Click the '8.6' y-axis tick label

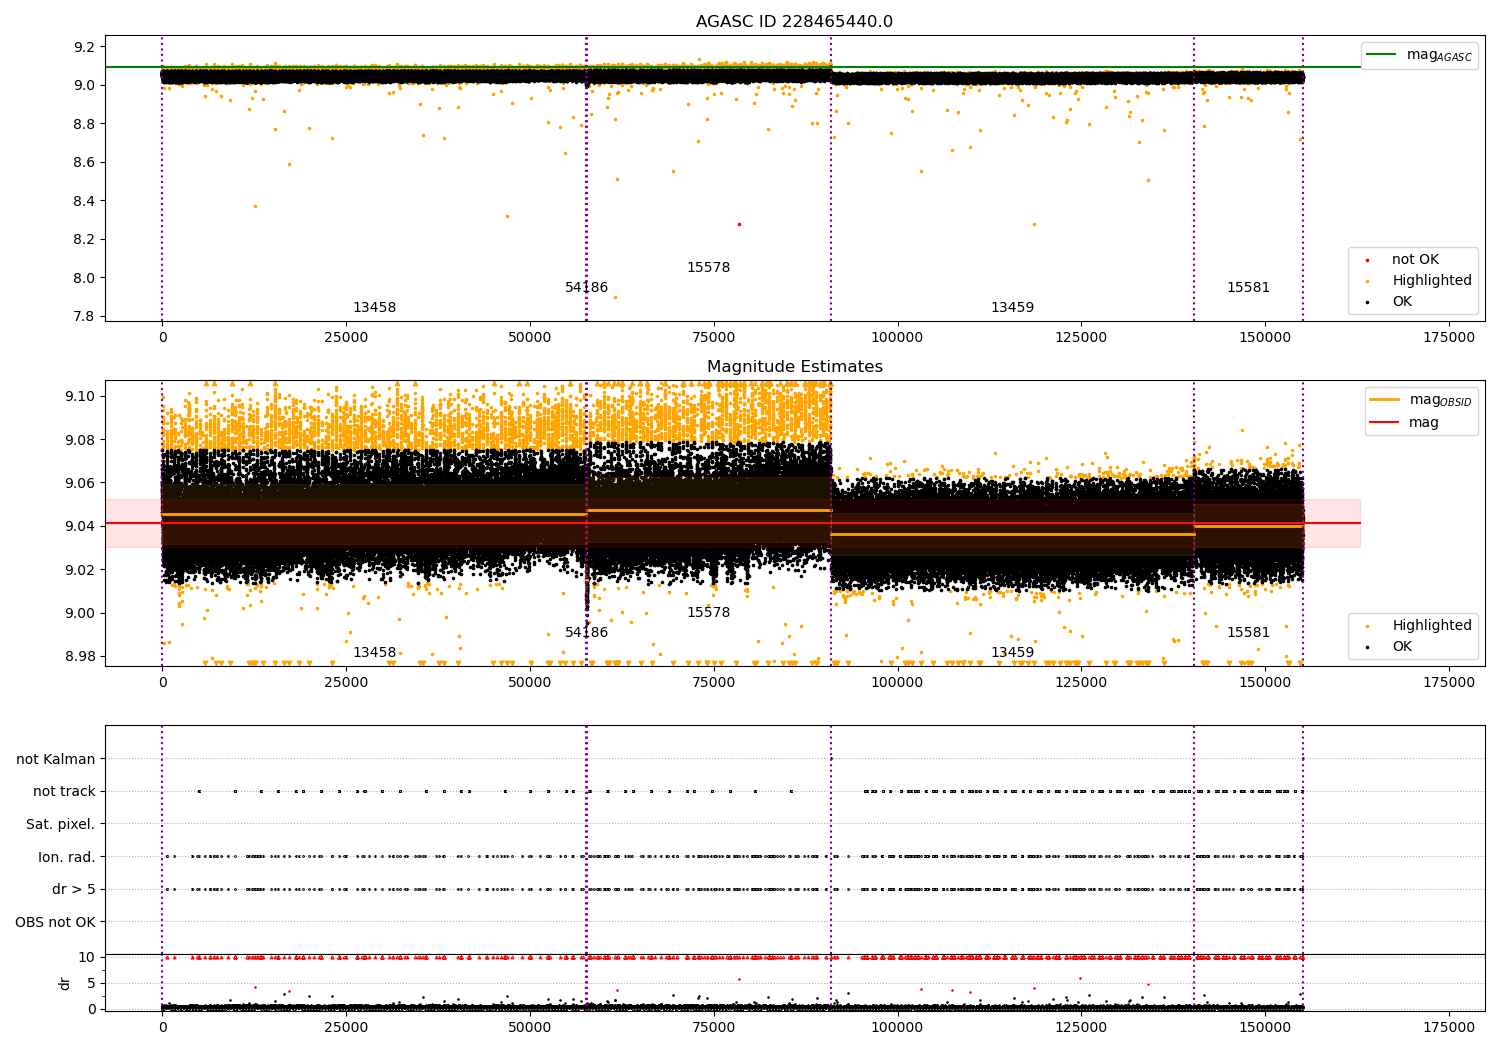pos(84,162)
